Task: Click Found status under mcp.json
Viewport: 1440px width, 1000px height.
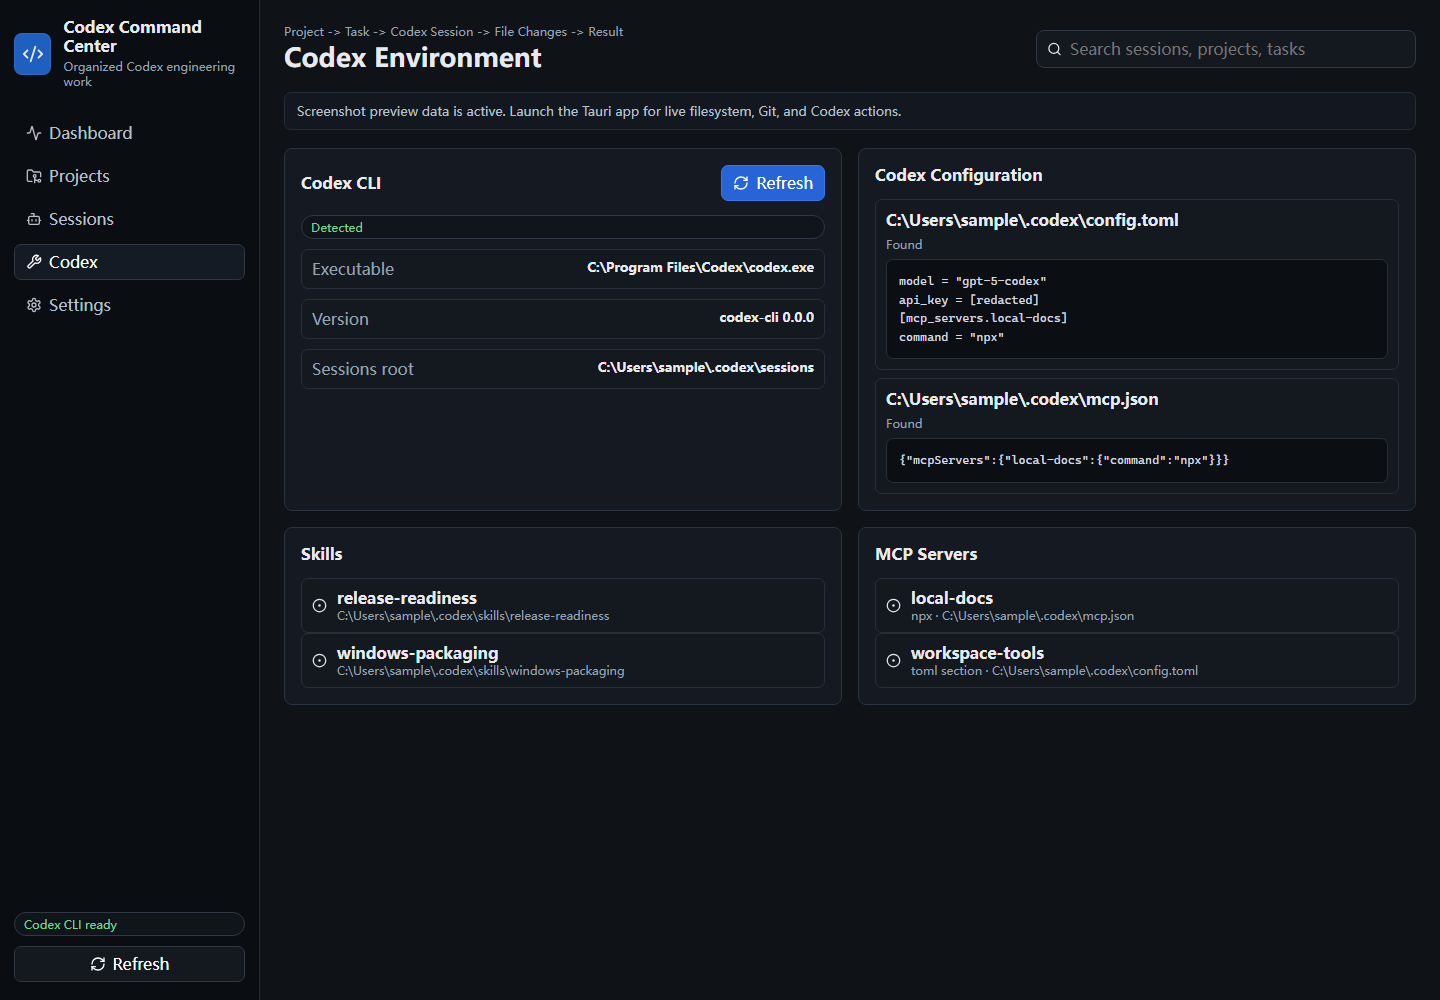Action: click(x=904, y=424)
